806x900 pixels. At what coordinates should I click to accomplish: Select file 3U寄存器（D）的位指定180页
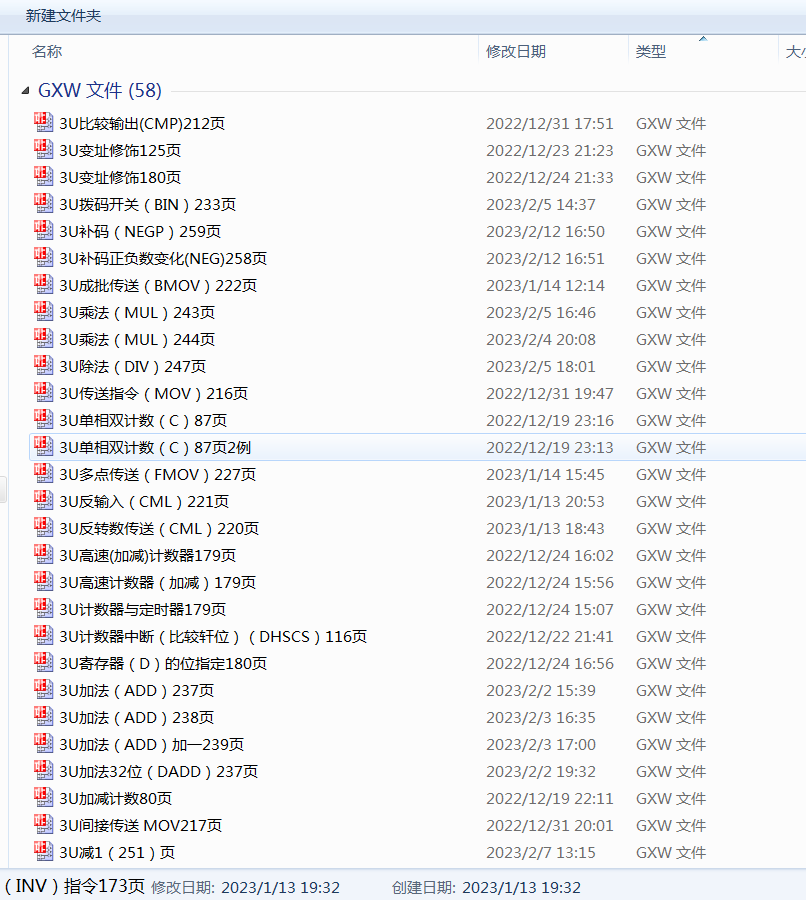click(163, 663)
